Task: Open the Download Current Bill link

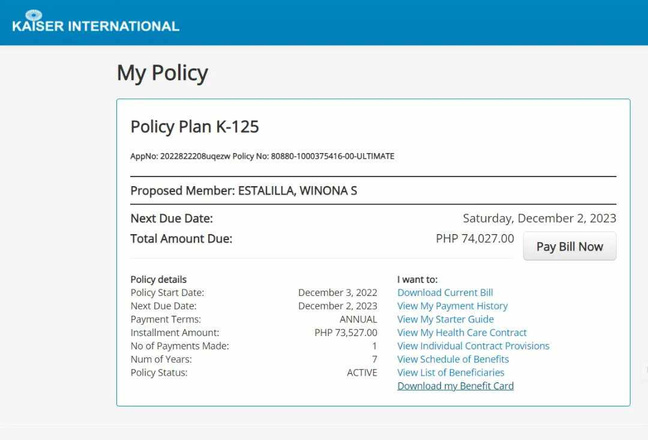Action: [x=445, y=293]
